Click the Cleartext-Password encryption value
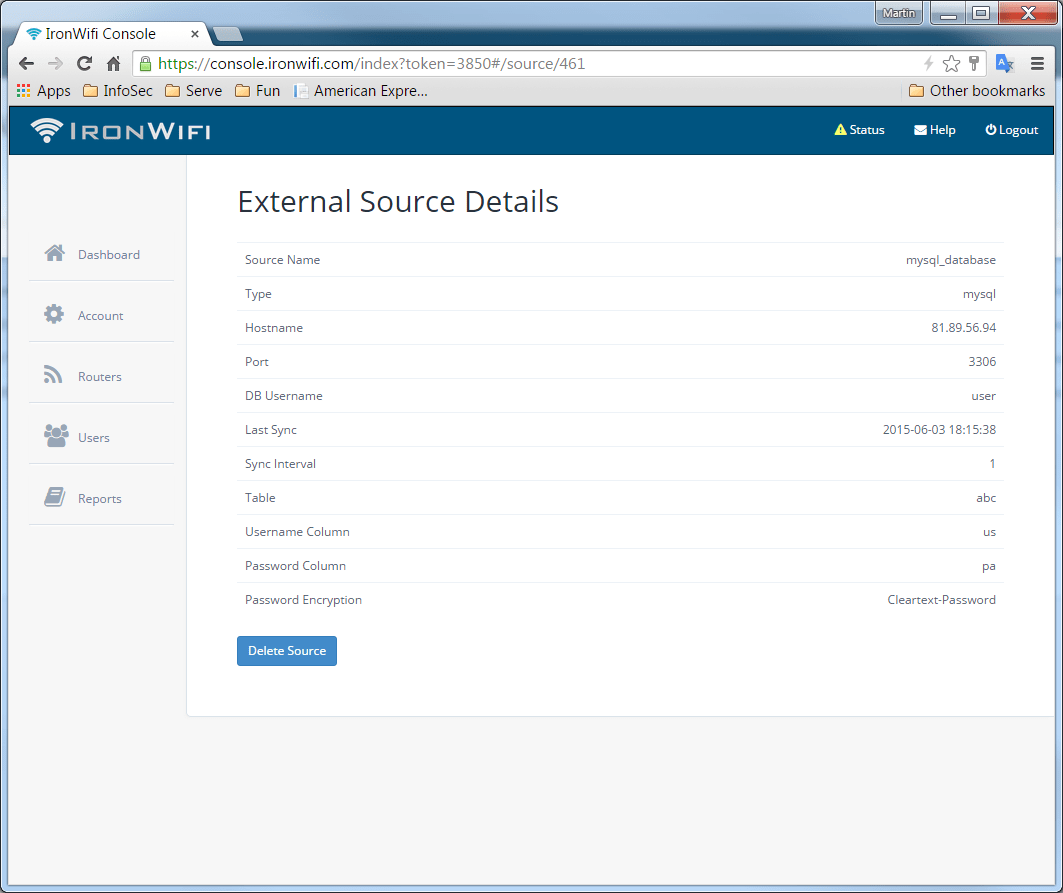This screenshot has height=893, width=1063. pos(942,599)
